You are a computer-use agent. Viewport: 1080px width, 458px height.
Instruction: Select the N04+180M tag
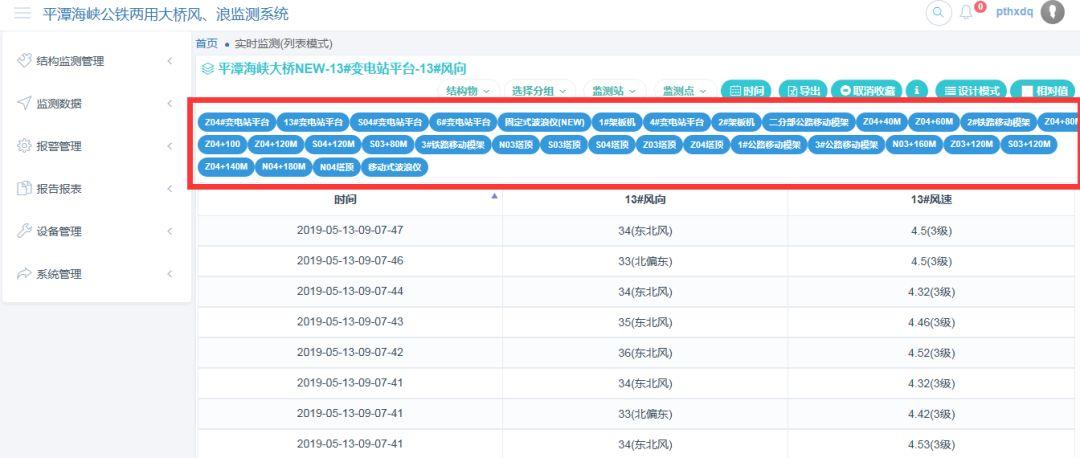[x=283, y=167]
